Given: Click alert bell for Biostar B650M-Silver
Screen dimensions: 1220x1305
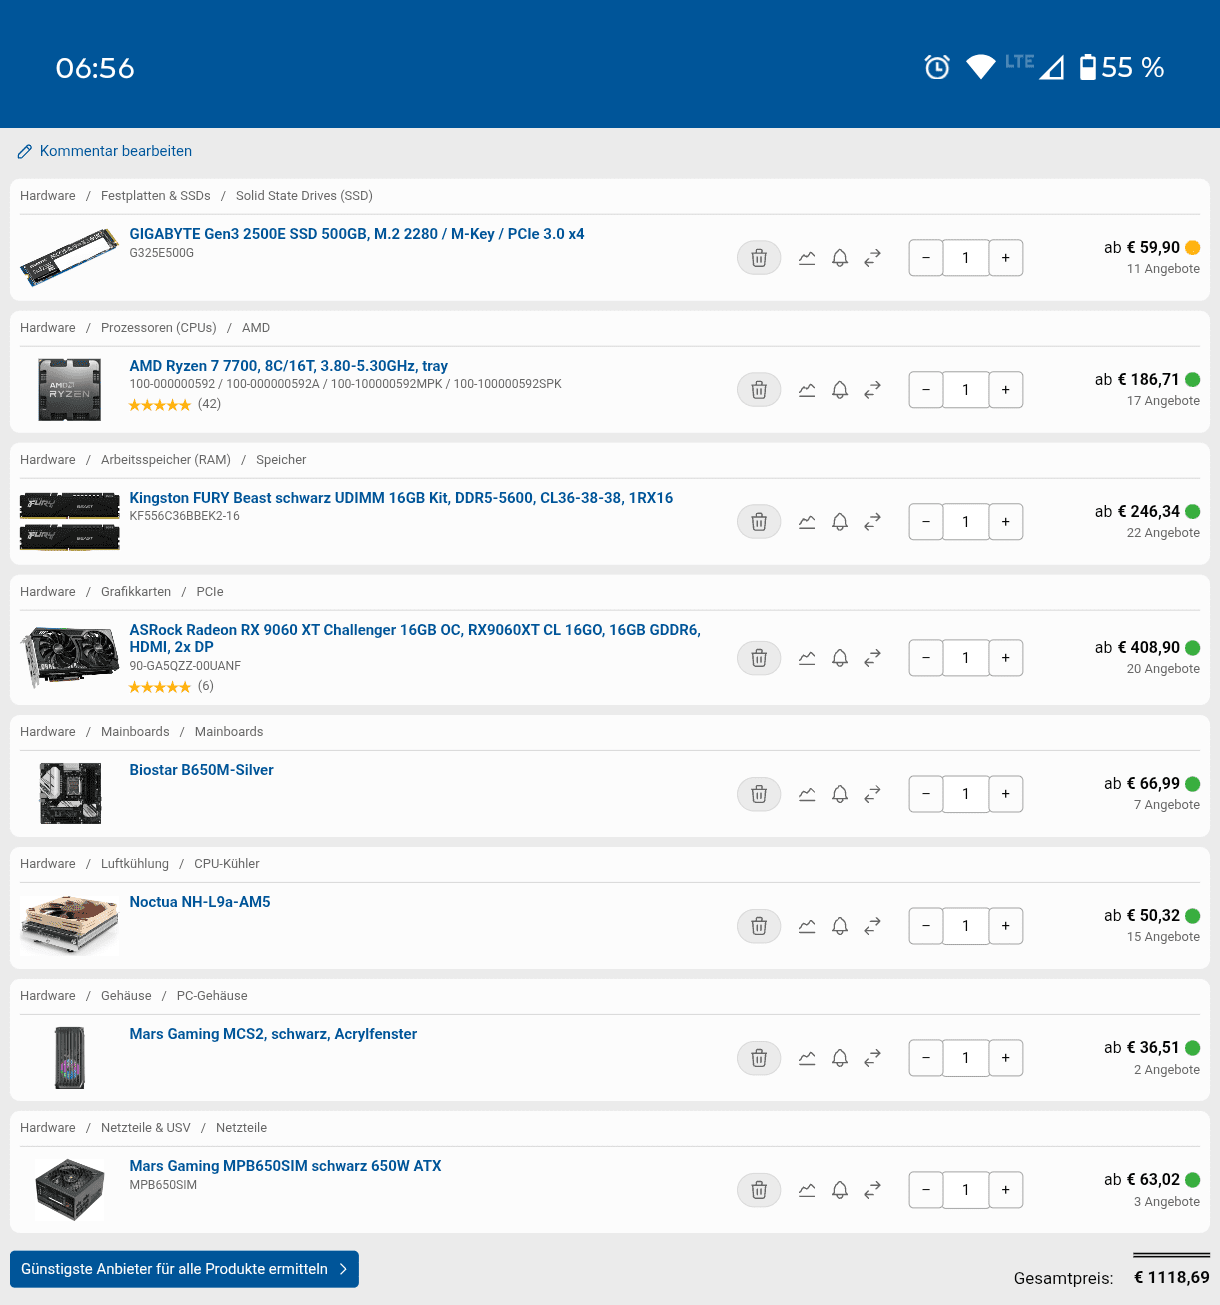Looking at the screenshot, I should click(840, 794).
